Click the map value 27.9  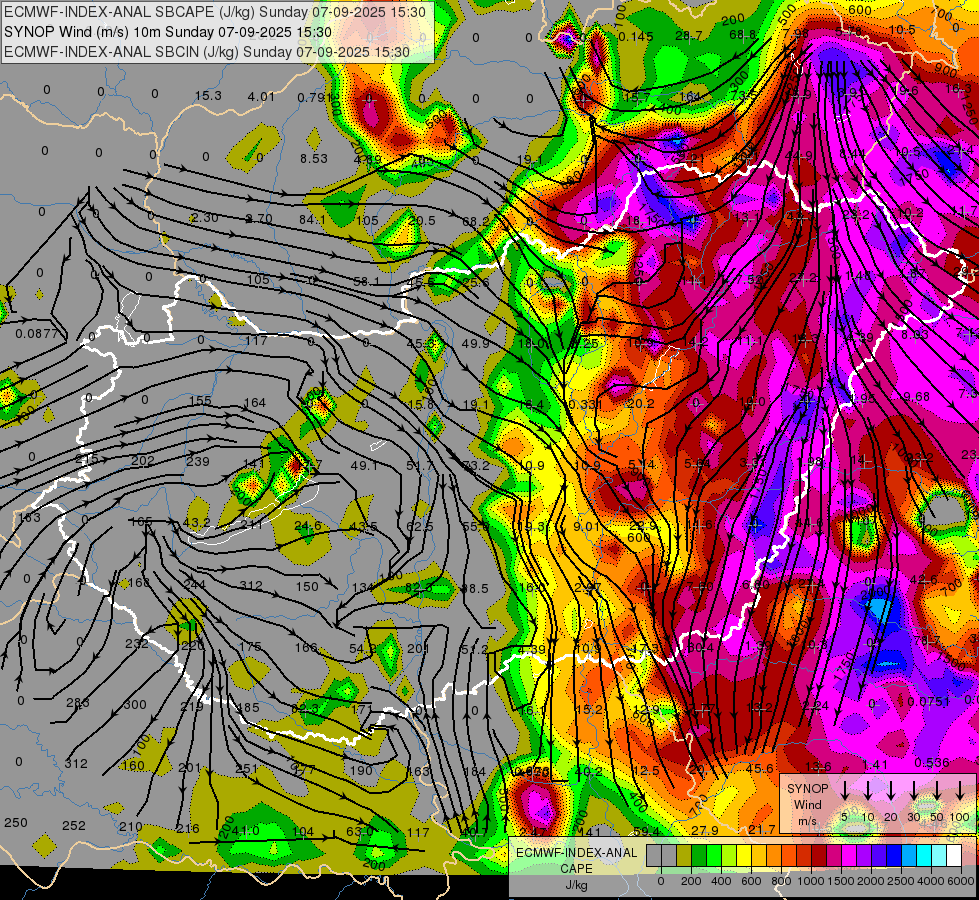[x=705, y=830]
